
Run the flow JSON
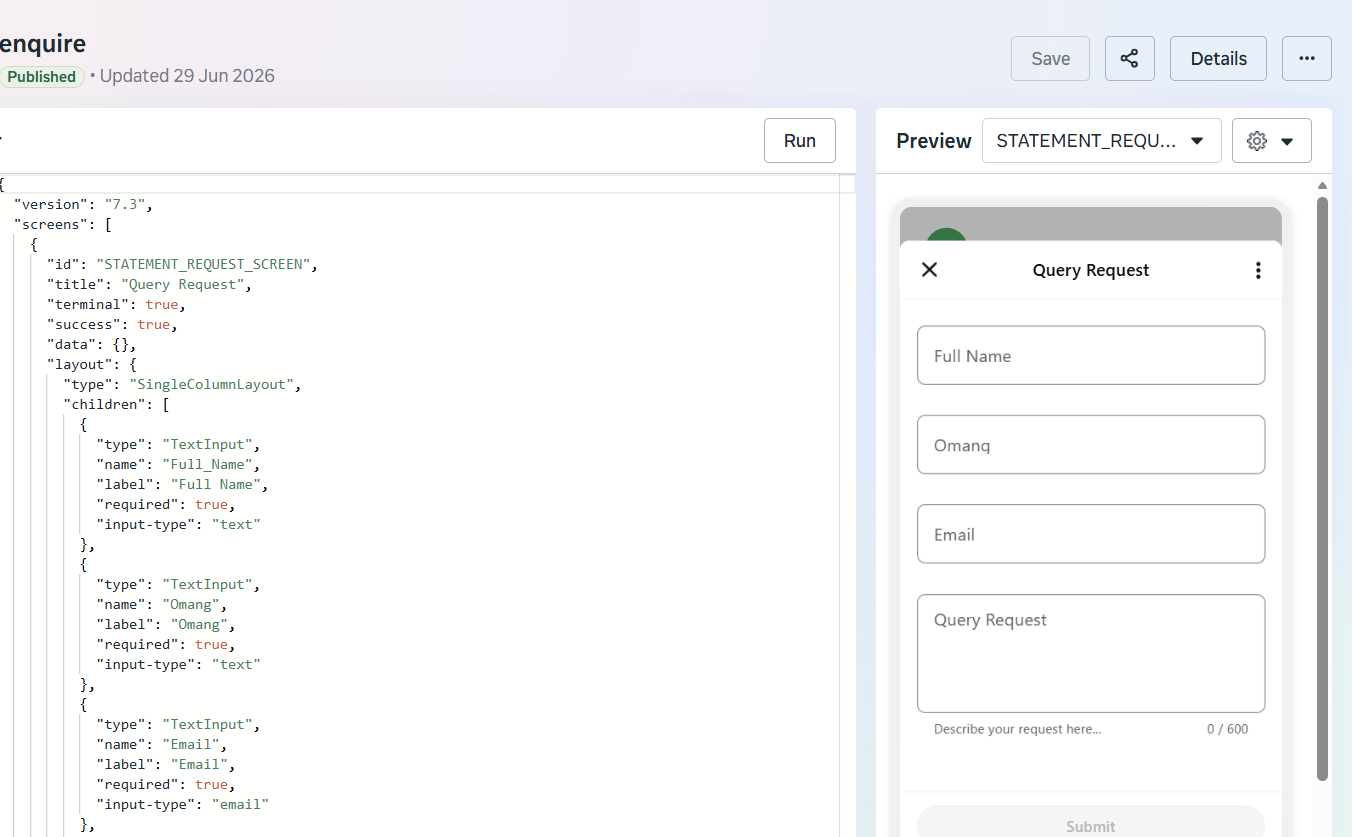point(800,141)
